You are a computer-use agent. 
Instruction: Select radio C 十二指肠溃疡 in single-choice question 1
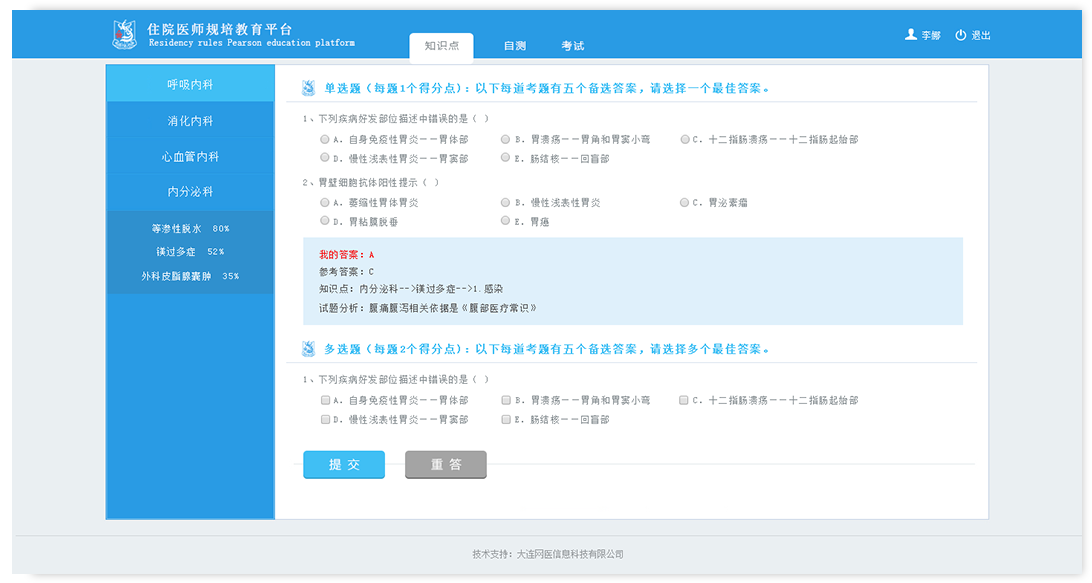pos(685,139)
